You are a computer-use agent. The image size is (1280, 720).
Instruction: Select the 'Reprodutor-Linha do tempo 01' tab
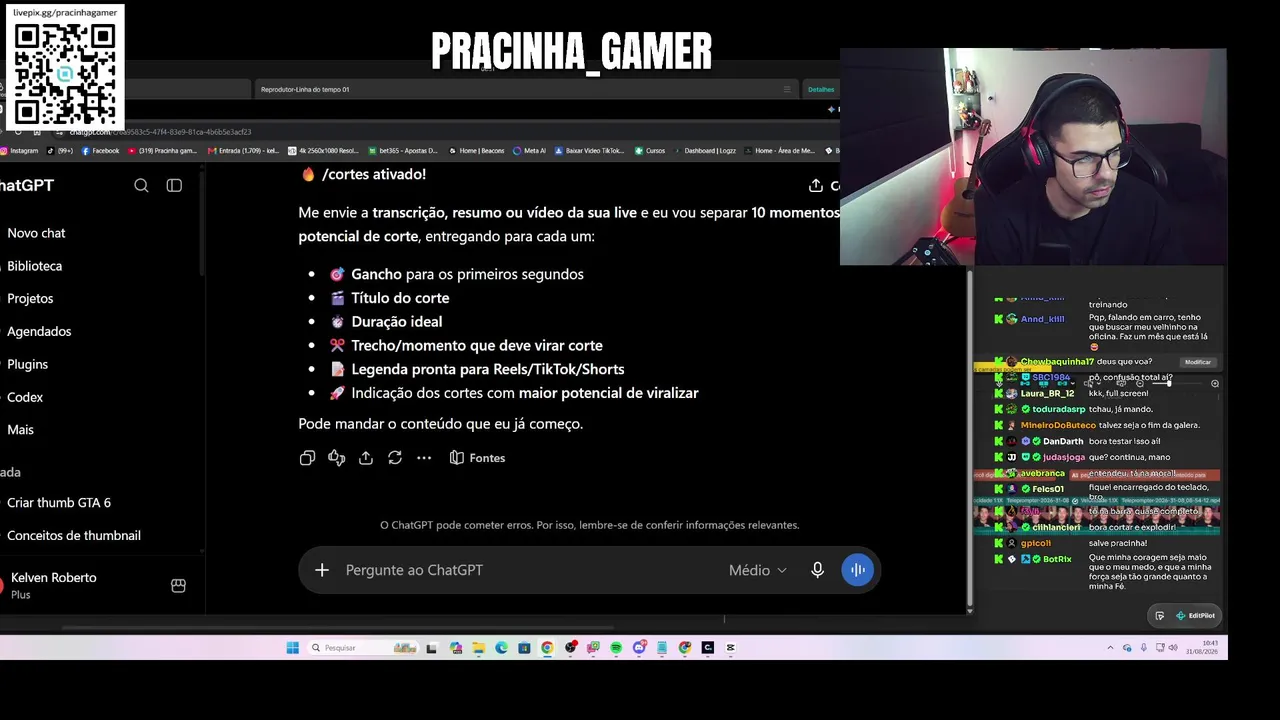pyautogui.click(x=305, y=89)
